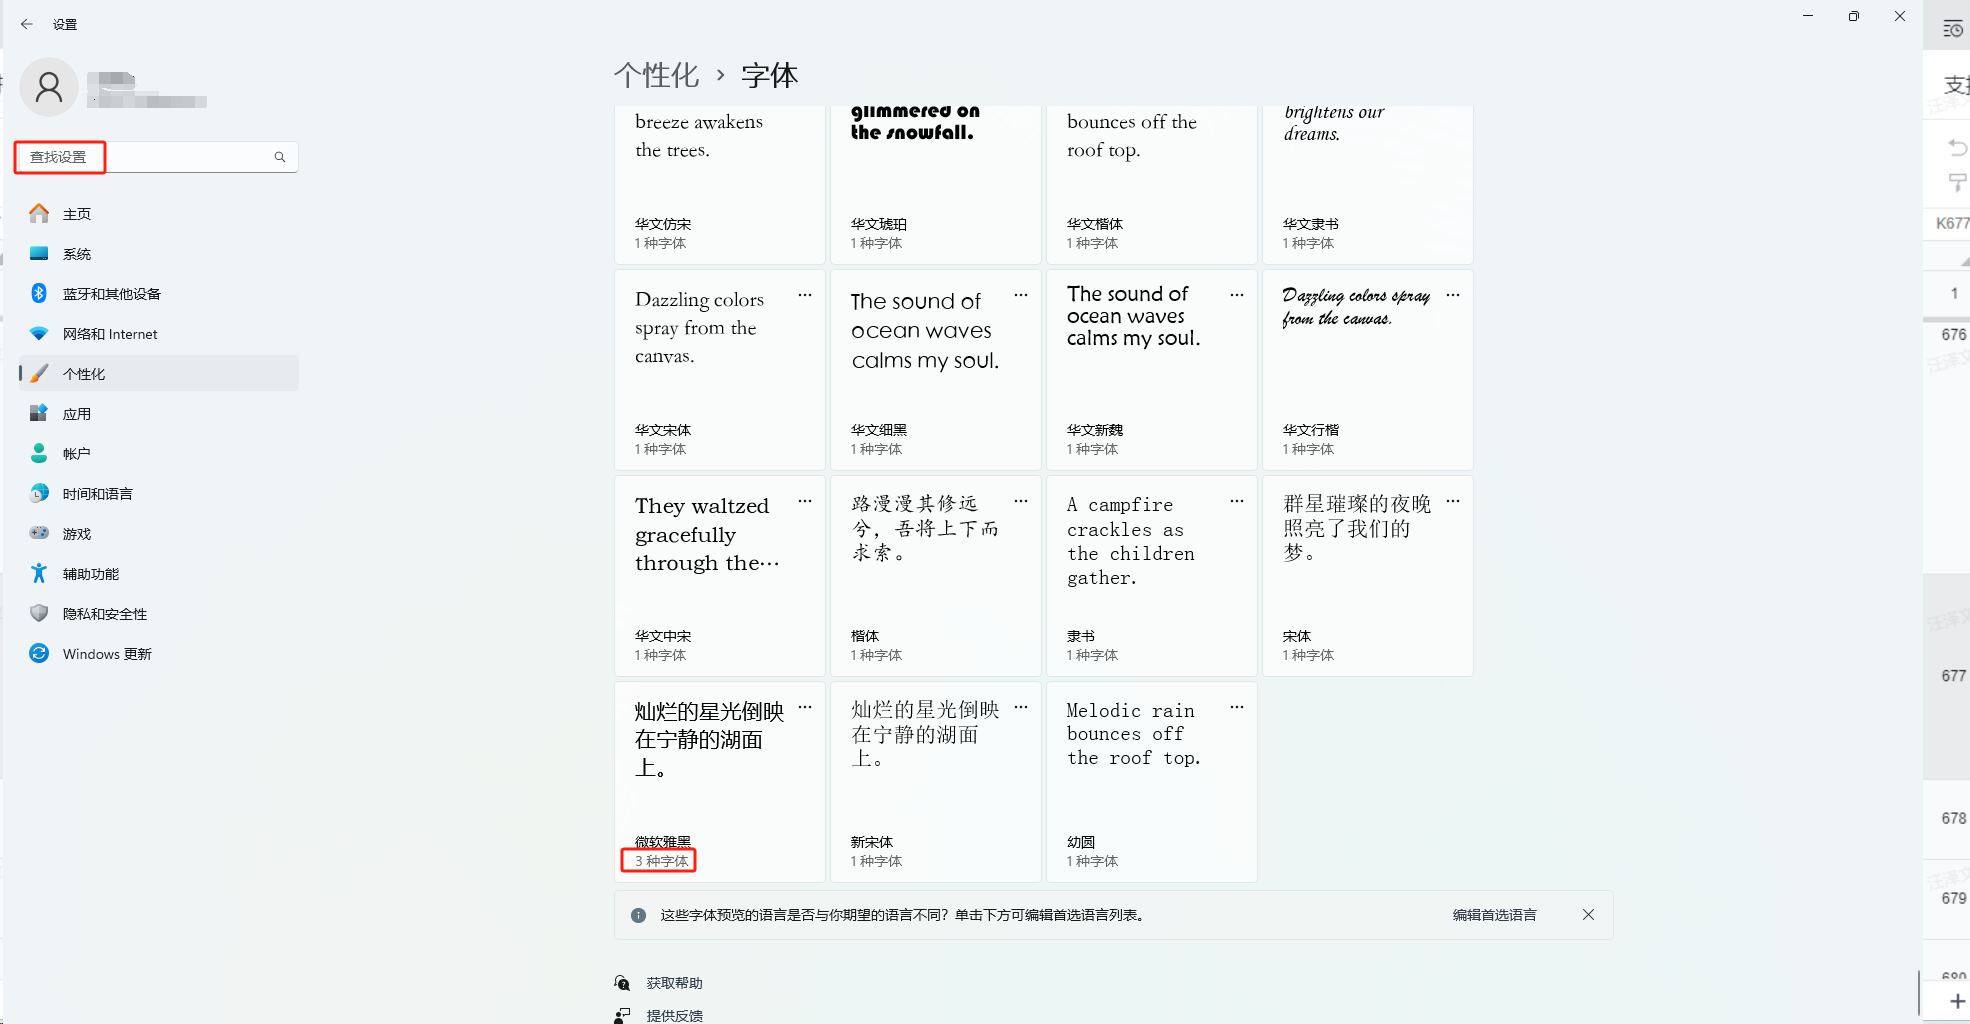Restore down the Settings window
This screenshot has width=1970, height=1024.
click(x=1854, y=16)
